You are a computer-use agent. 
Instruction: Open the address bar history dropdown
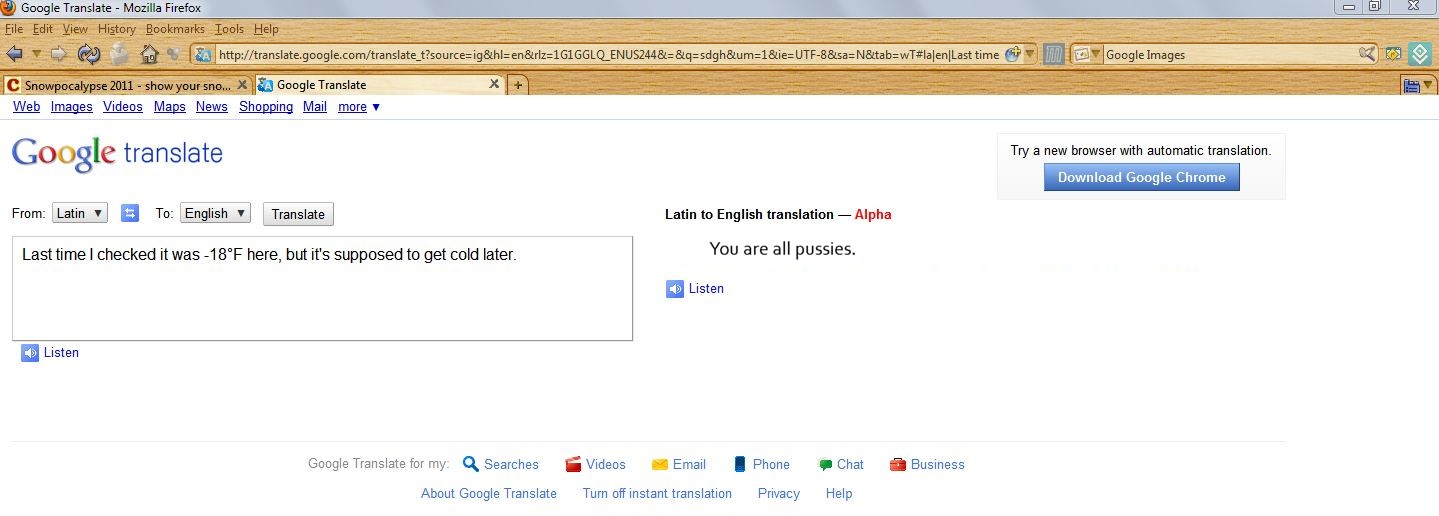1030,54
